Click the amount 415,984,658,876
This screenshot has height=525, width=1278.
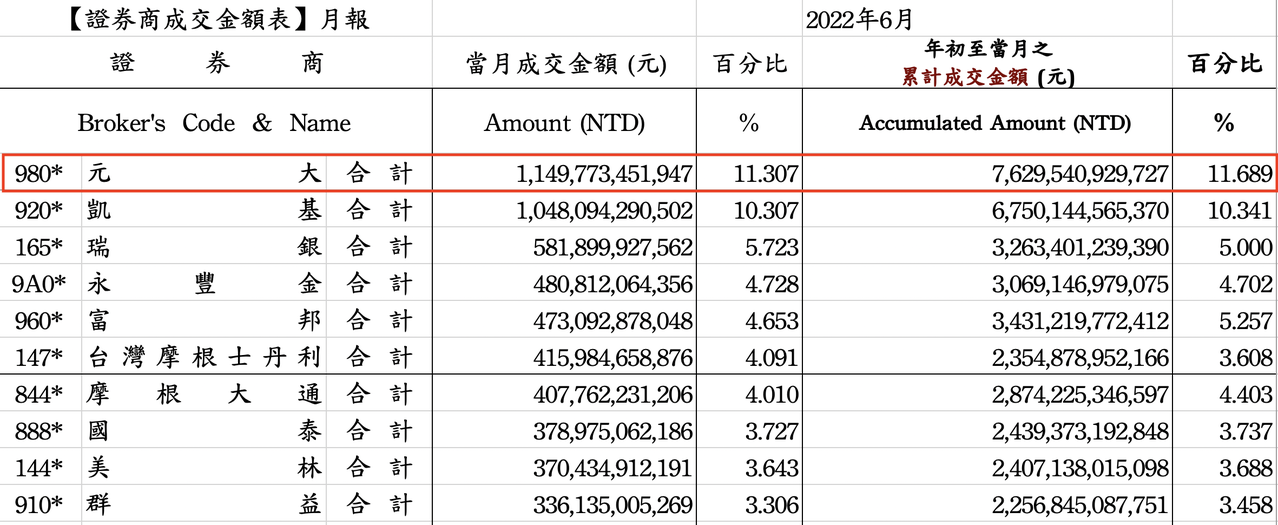[x=611, y=358]
